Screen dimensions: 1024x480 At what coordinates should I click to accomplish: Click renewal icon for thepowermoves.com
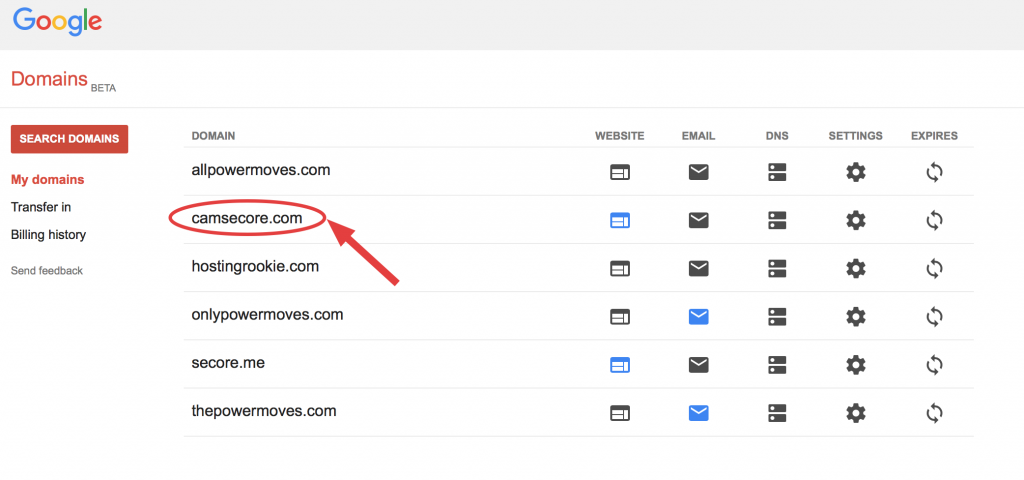tap(935, 413)
